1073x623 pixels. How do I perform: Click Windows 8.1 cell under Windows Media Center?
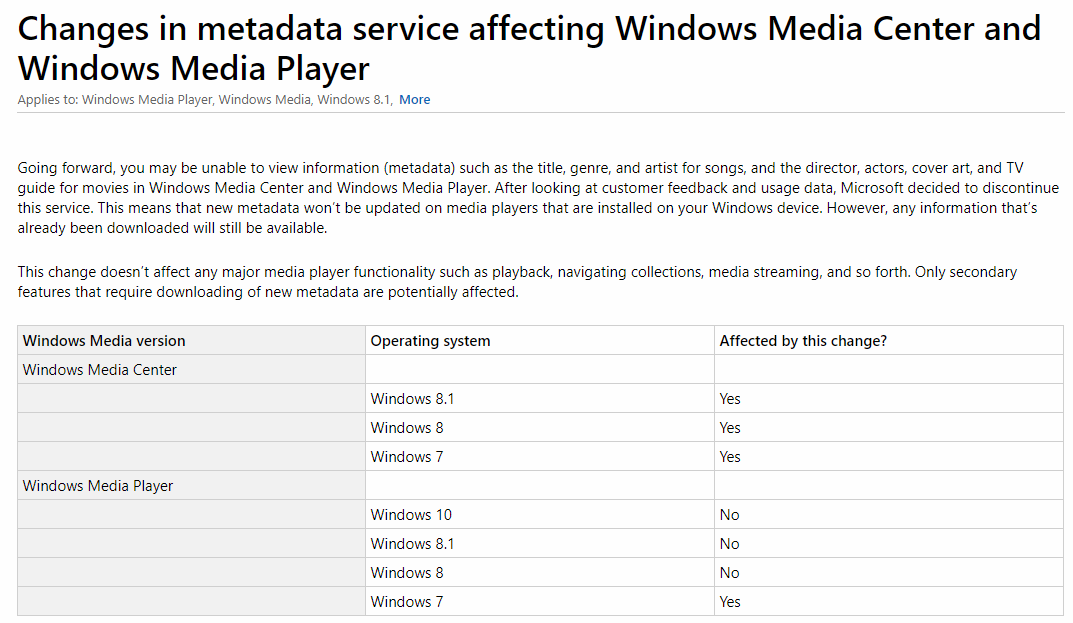click(x=412, y=399)
